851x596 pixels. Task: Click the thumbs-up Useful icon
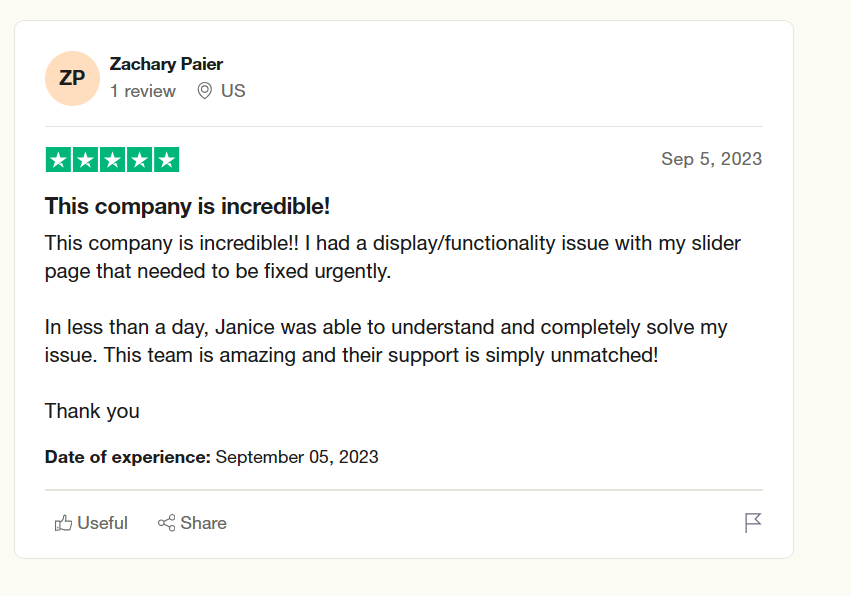pos(63,523)
